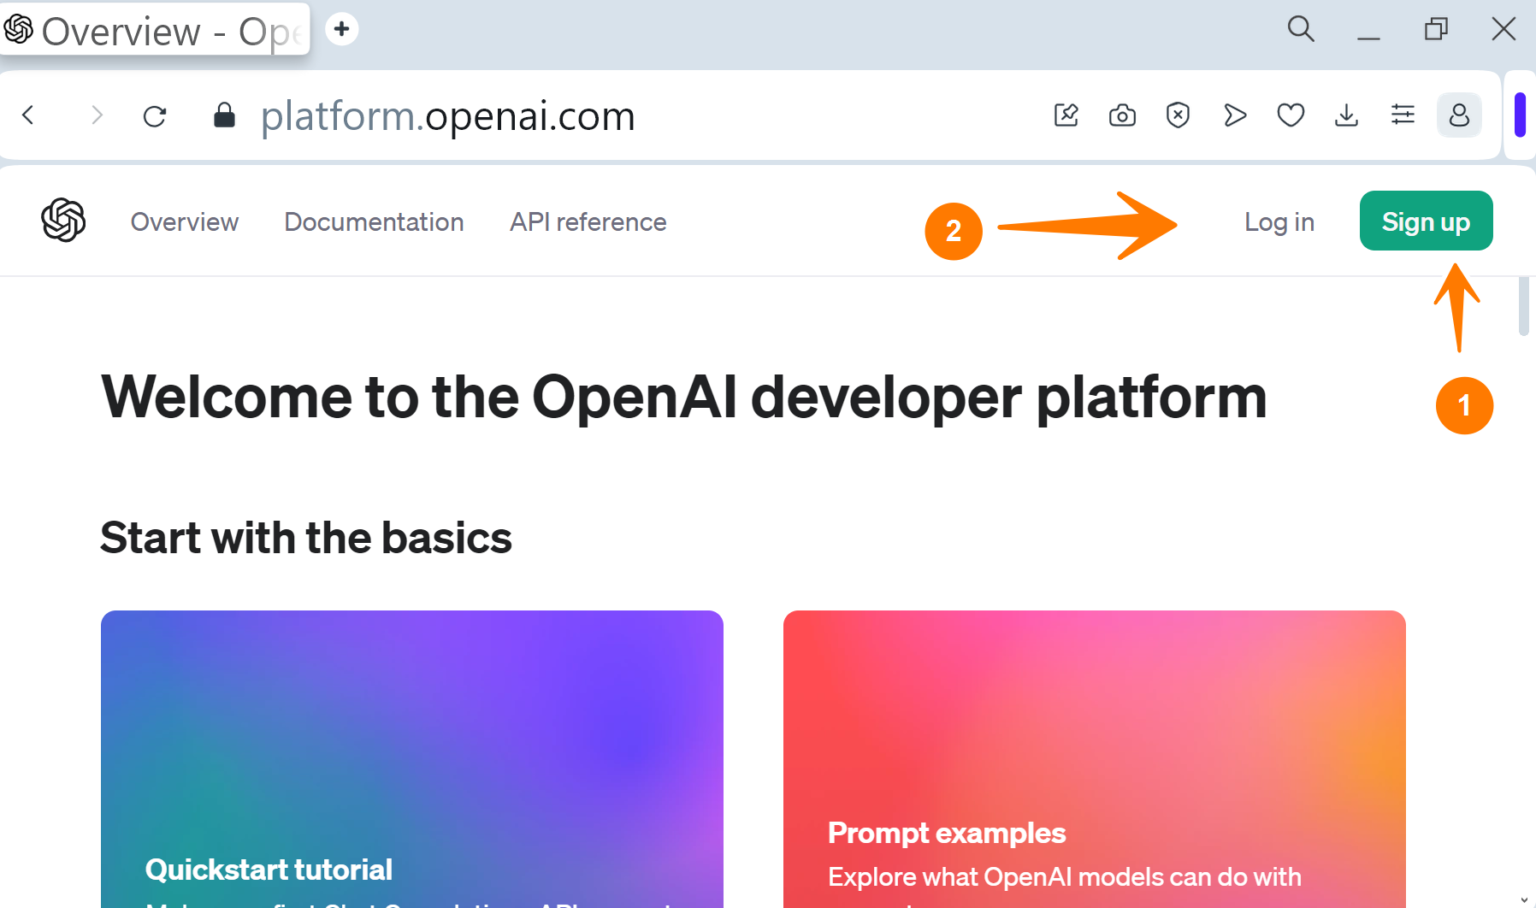
Task: Open the screenshot capture camera tool
Action: coord(1121,115)
